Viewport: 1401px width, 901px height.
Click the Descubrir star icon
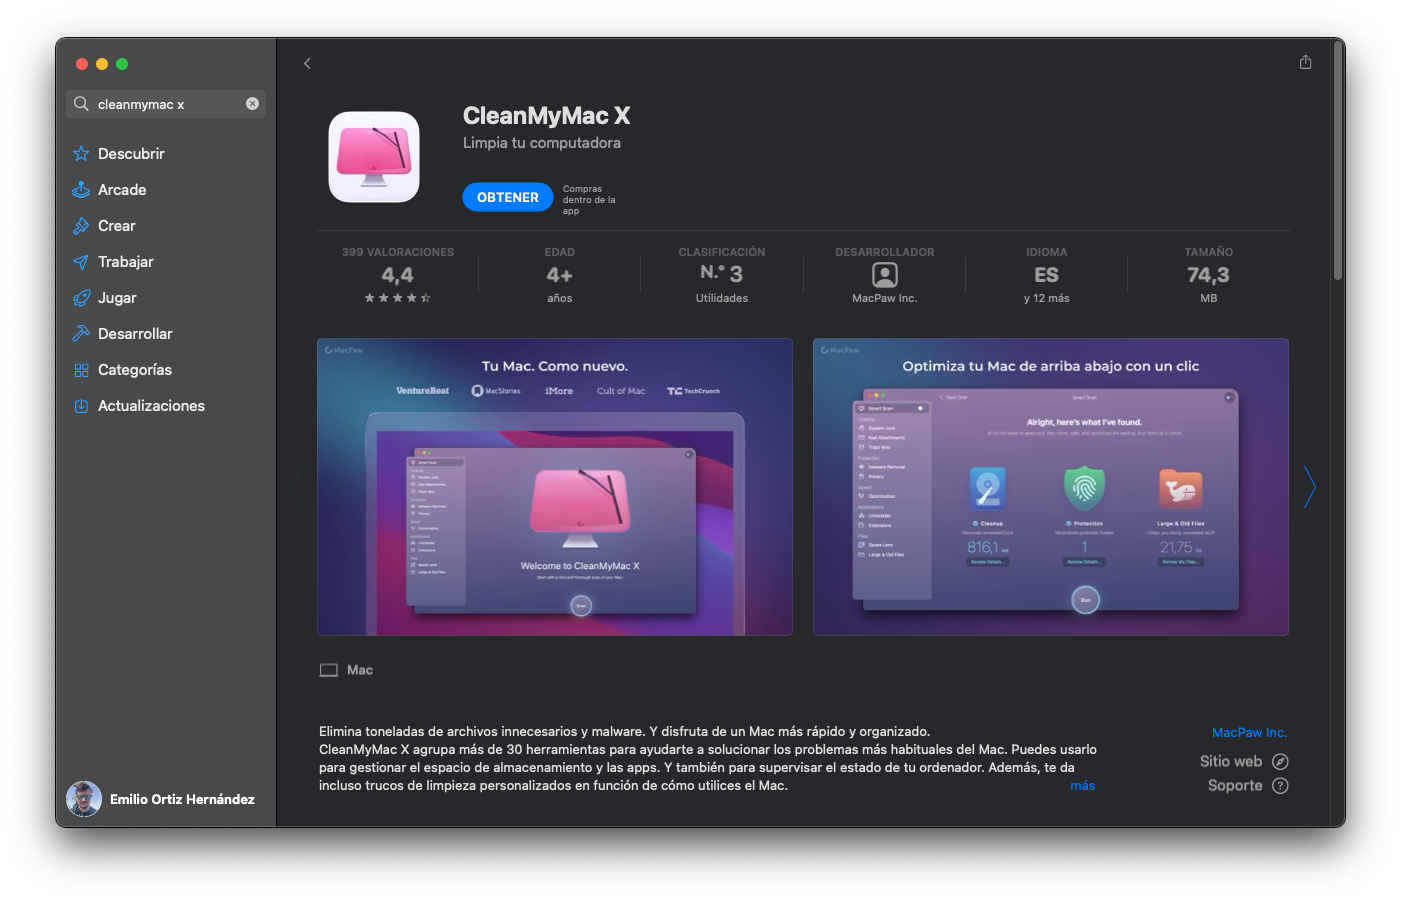point(81,154)
